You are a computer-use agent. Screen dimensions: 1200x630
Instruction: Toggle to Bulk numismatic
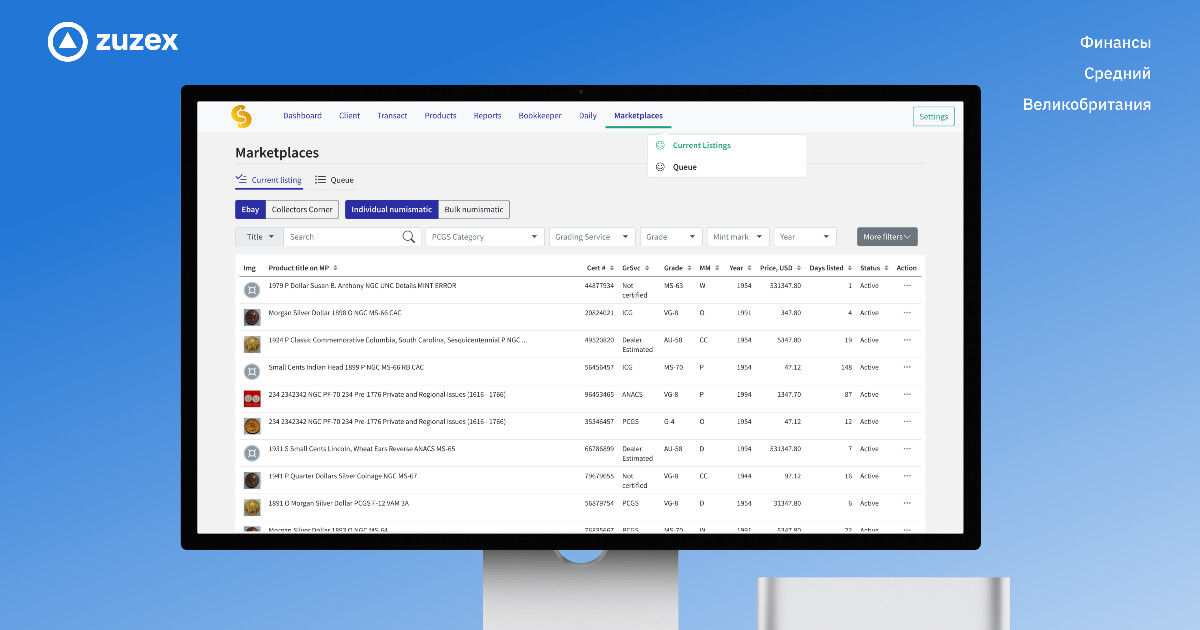coord(474,210)
